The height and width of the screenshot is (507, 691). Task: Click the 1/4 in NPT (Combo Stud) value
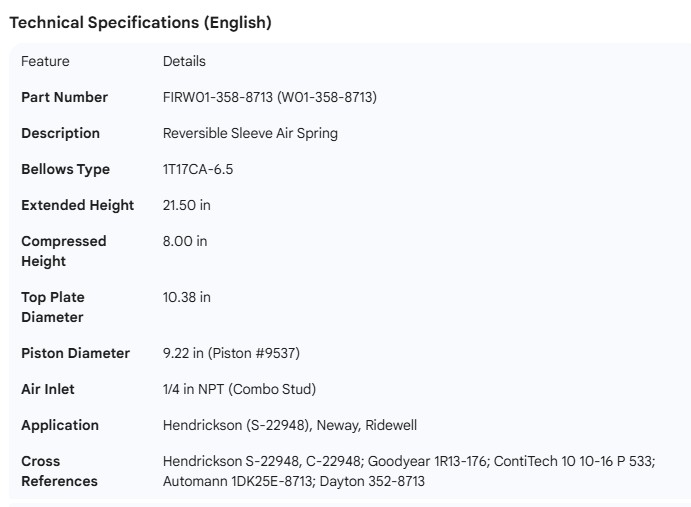(239, 389)
